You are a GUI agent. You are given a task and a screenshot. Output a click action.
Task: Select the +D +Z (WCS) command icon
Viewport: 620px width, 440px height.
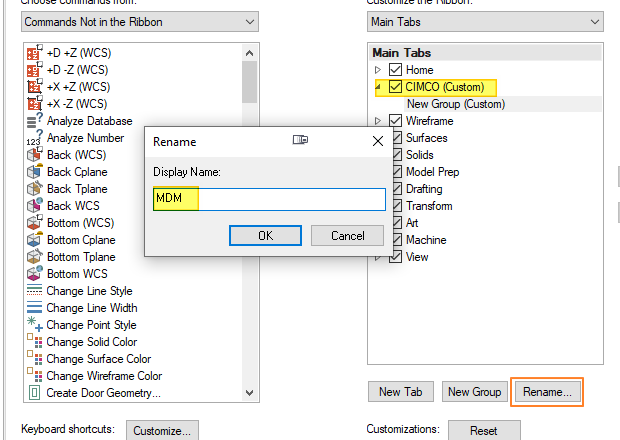point(34,53)
